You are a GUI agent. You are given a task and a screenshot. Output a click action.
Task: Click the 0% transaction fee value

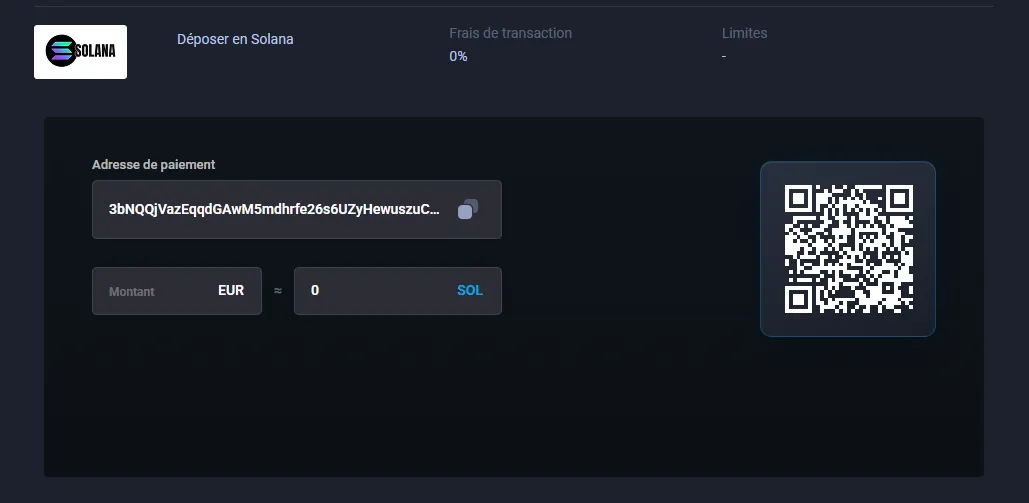click(x=458, y=56)
